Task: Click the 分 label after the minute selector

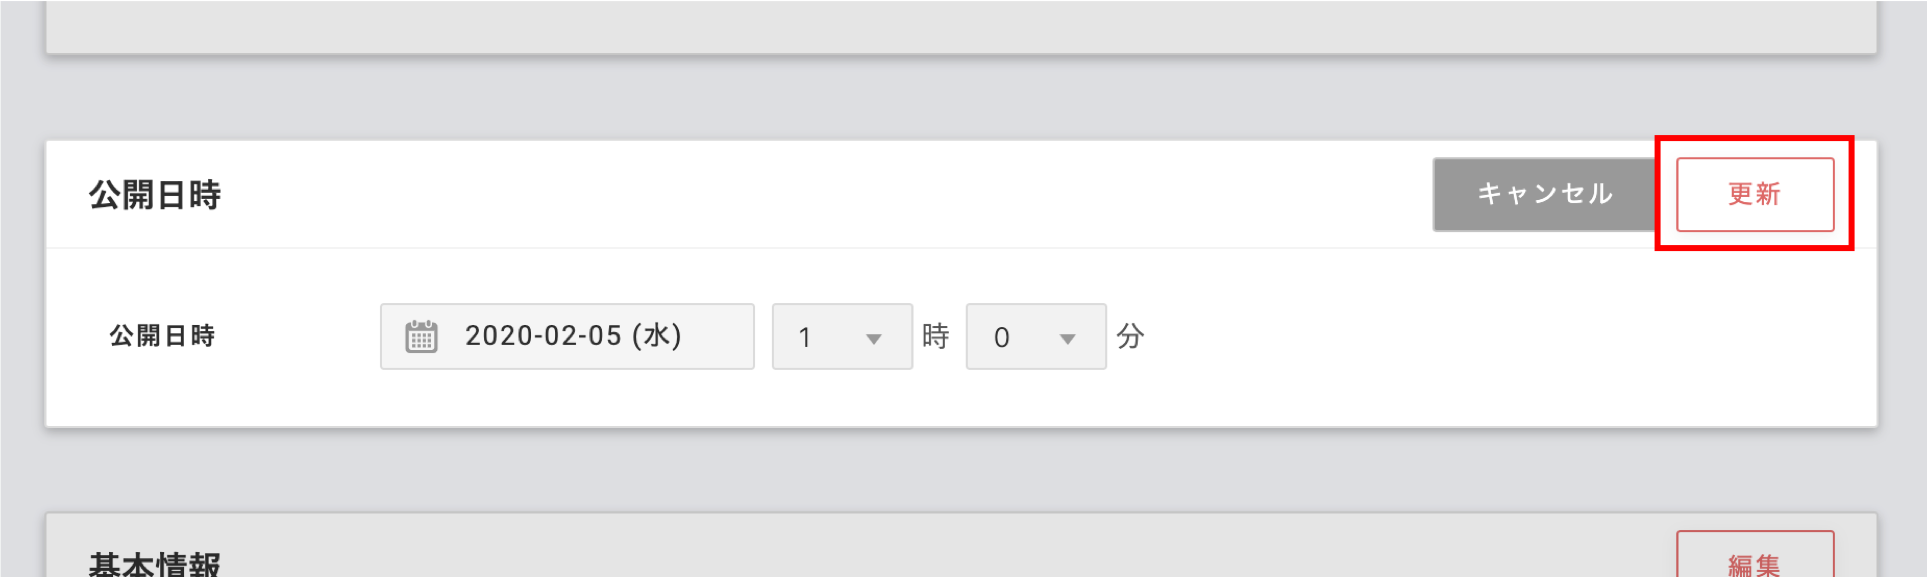Action: [x=1130, y=336]
